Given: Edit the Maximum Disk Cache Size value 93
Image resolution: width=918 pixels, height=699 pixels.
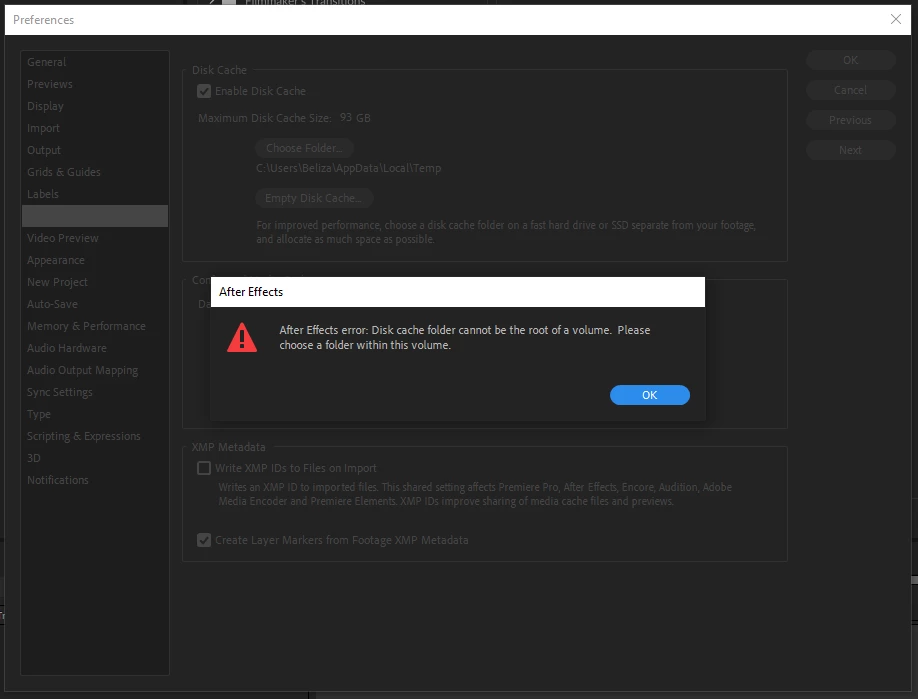Looking at the screenshot, I should click(x=345, y=118).
